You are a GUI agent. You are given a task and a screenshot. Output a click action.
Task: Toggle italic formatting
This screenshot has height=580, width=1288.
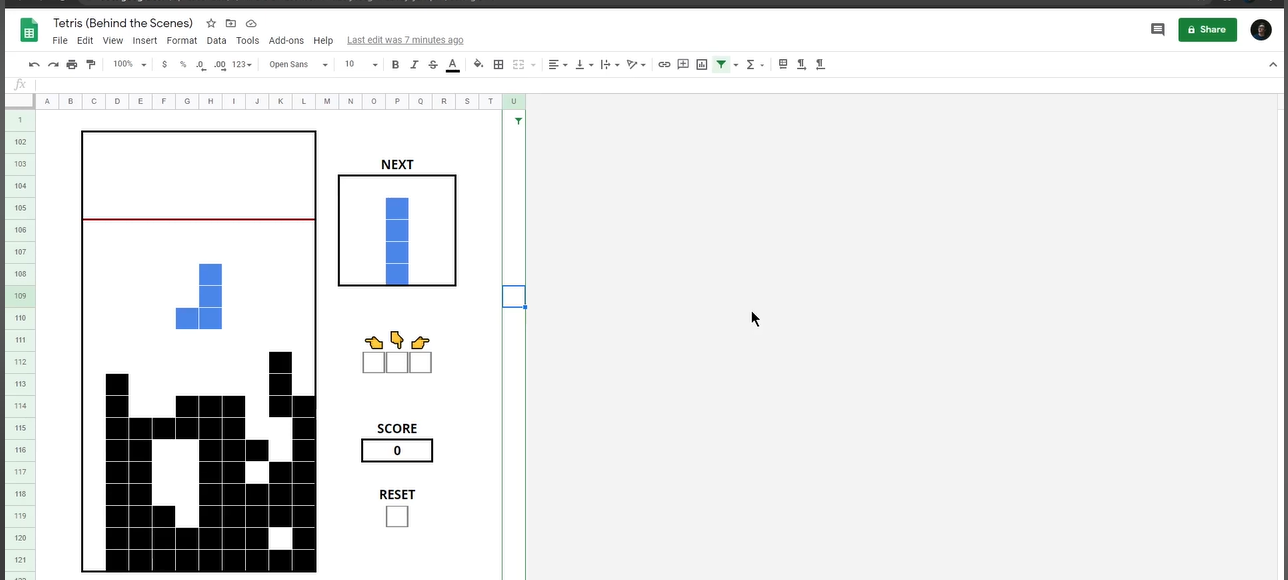pos(414,64)
